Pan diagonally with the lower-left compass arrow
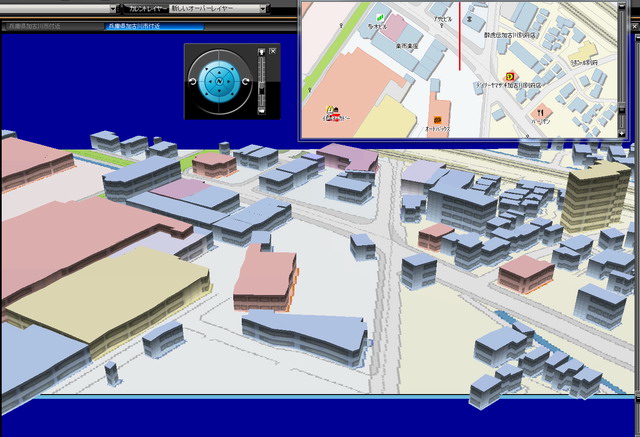 [x=207, y=94]
